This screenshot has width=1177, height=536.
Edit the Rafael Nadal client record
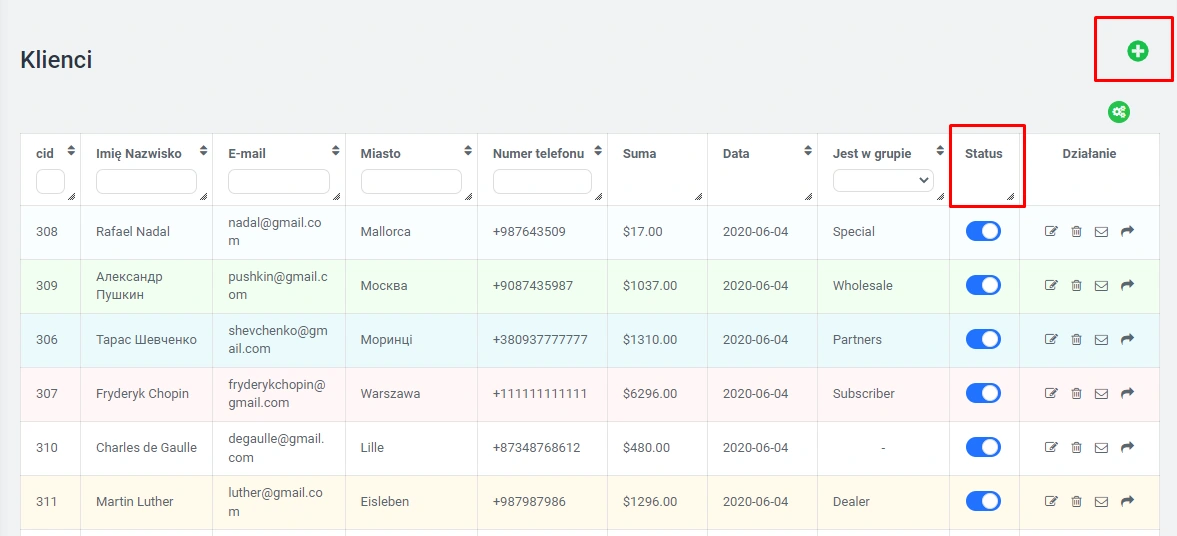[x=1051, y=232]
